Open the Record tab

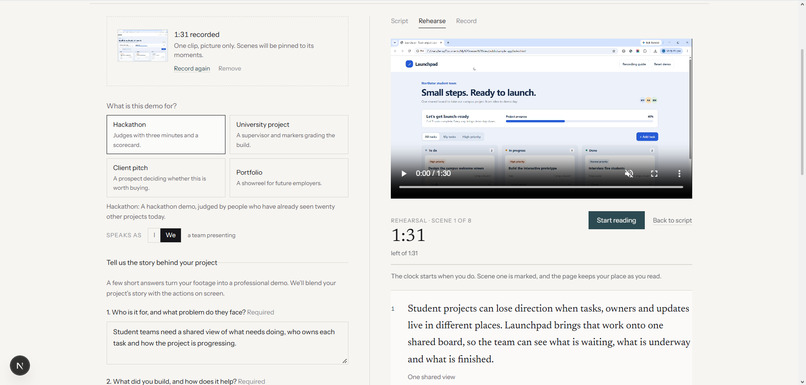tap(466, 21)
